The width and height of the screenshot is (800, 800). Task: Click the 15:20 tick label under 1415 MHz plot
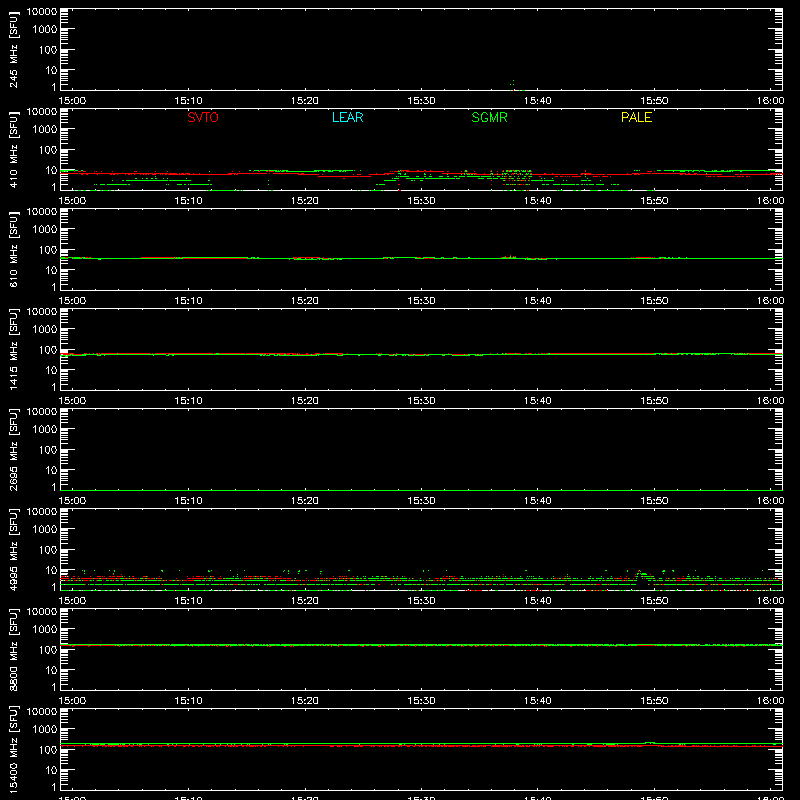[x=305, y=401]
